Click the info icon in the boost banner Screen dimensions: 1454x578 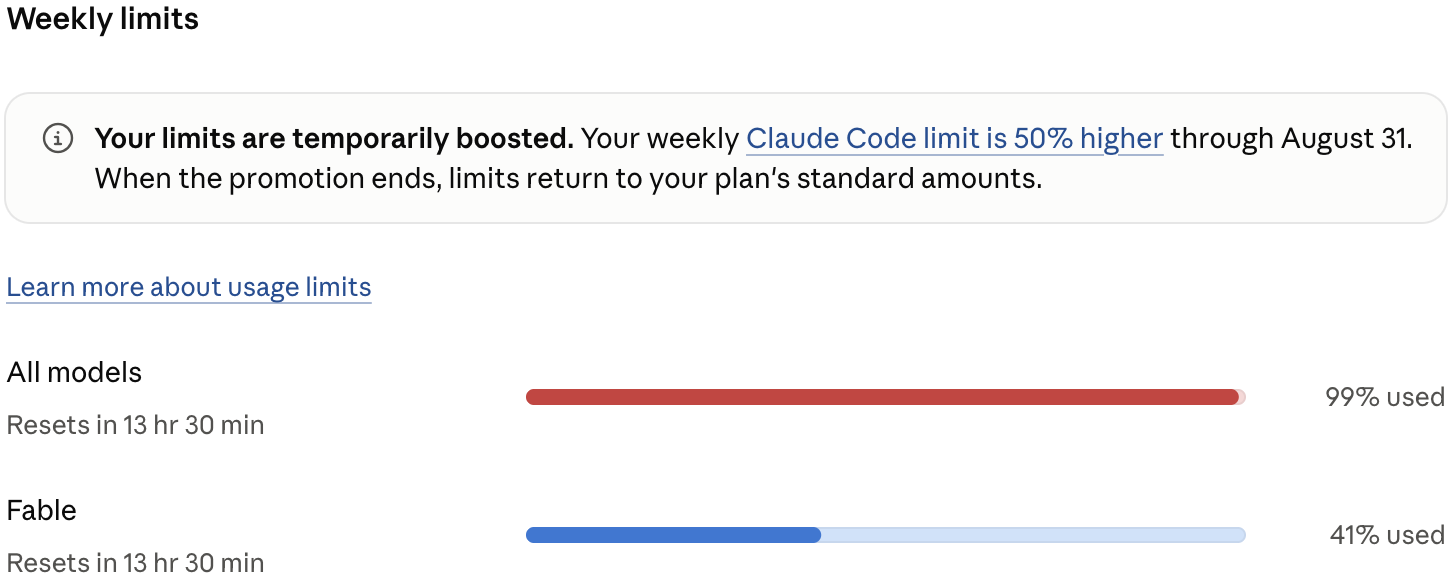[x=58, y=138]
